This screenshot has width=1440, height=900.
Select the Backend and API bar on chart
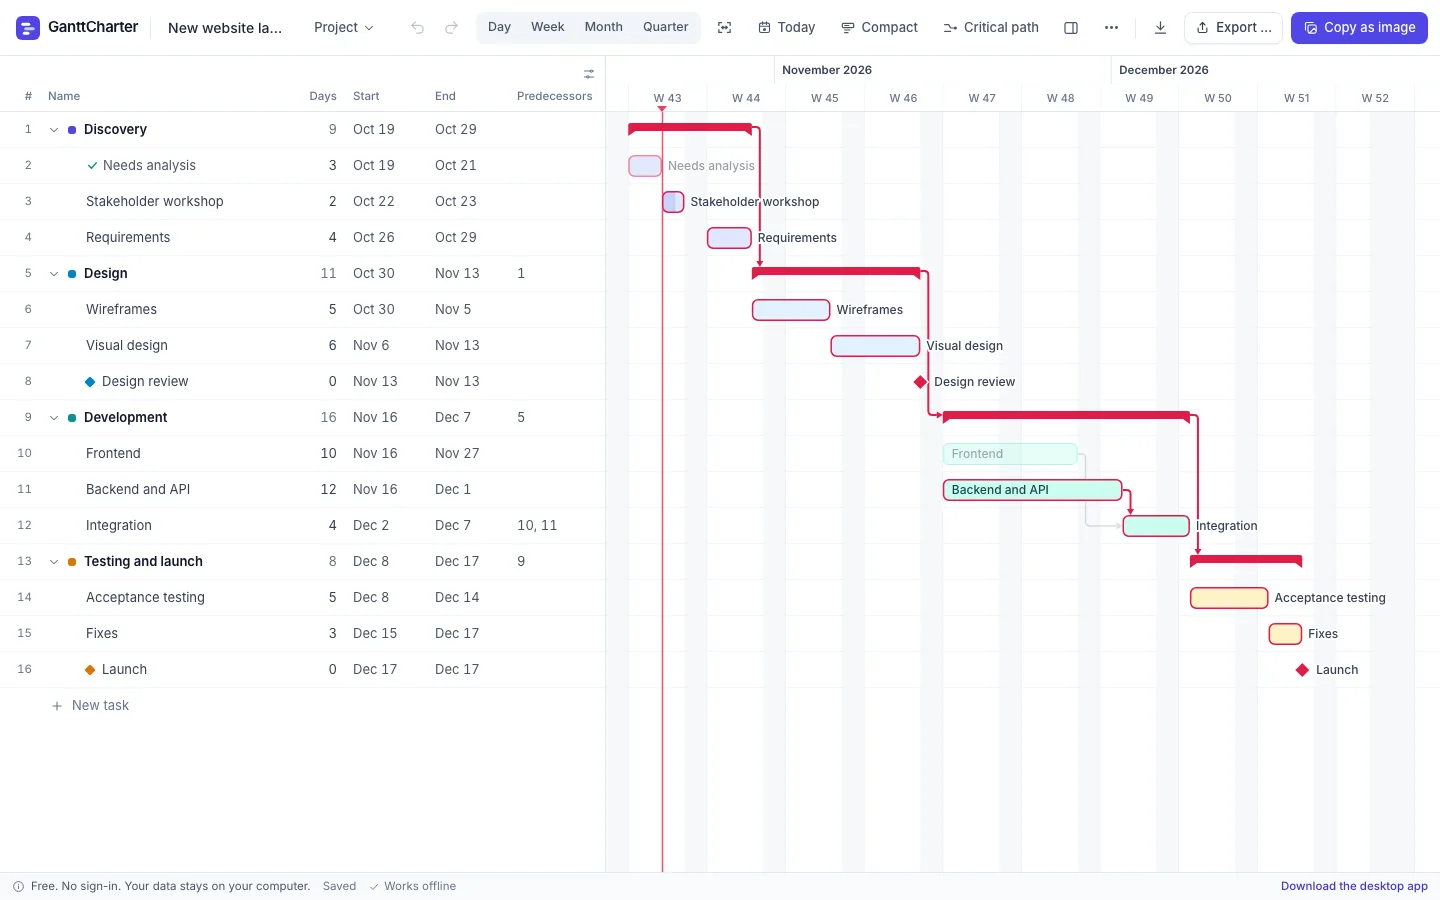pos(1032,490)
